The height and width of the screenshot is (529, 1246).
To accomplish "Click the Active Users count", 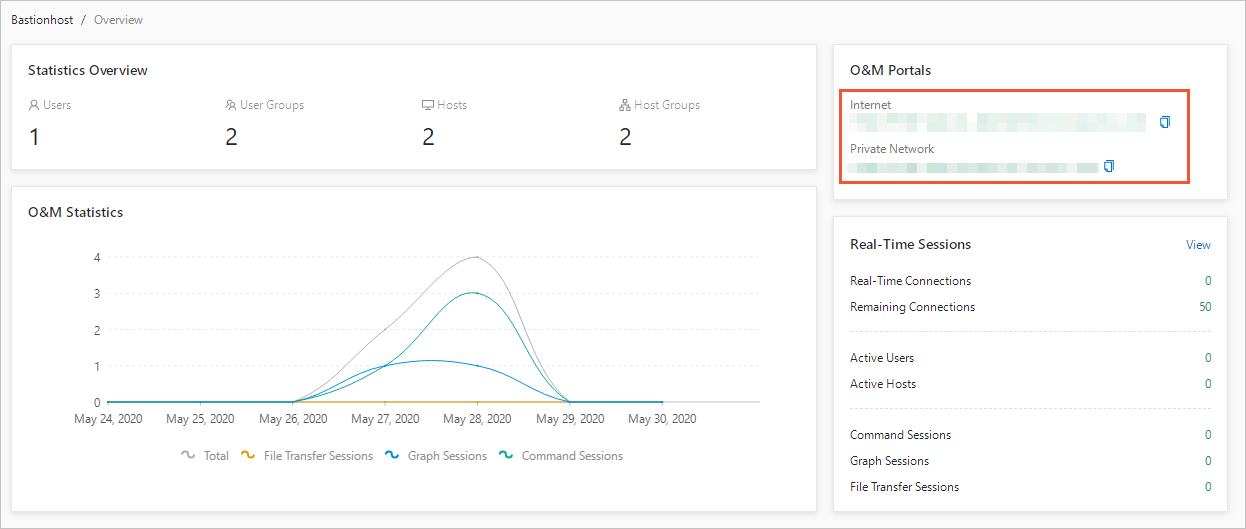I will click(x=1207, y=358).
